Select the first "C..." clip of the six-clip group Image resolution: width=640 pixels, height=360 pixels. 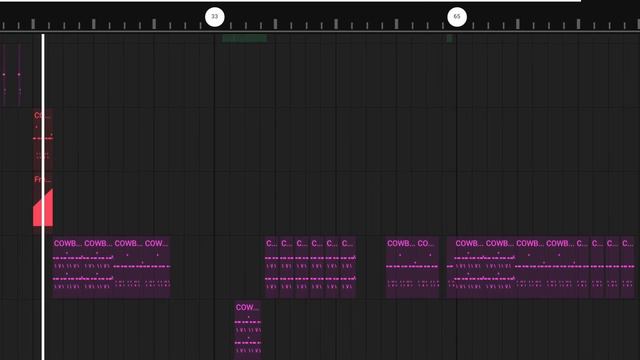click(x=272, y=267)
